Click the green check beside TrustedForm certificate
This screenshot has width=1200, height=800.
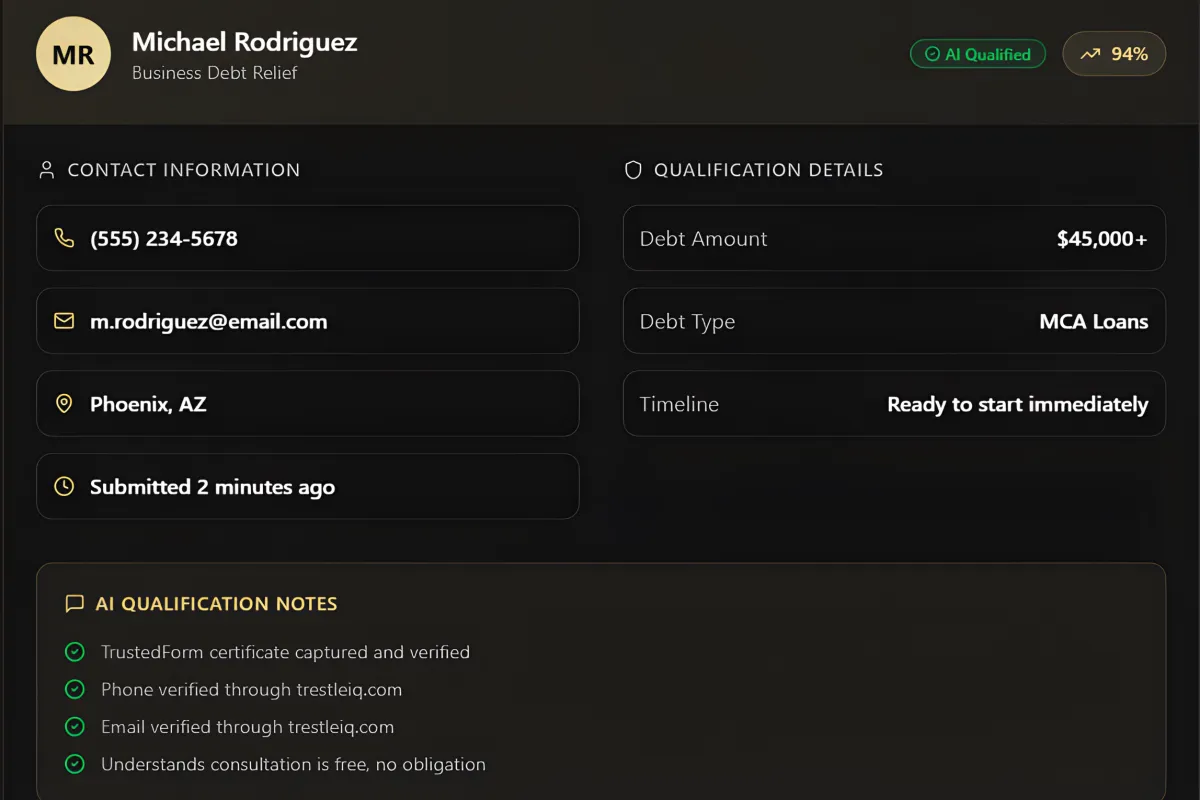pos(74,652)
